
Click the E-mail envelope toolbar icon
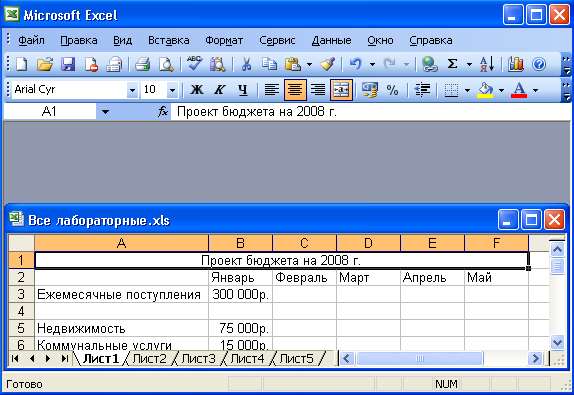(x=114, y=64)
